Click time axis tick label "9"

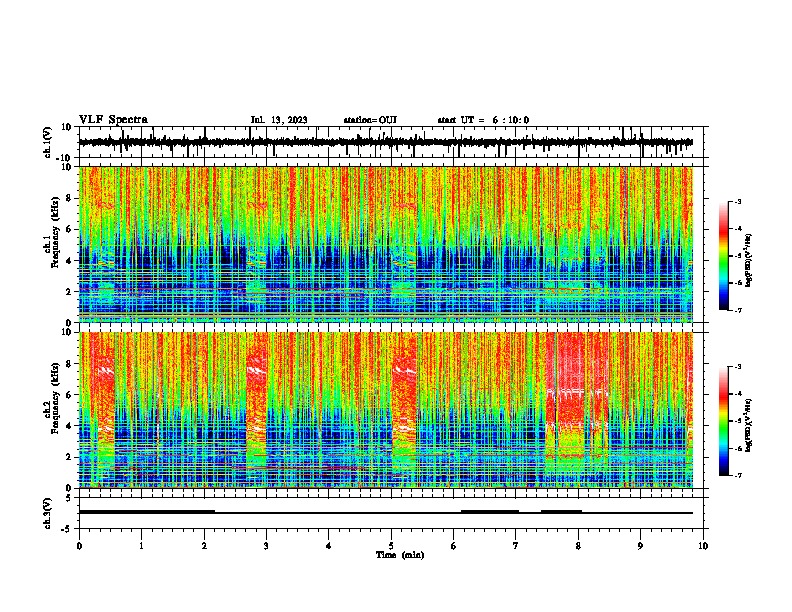coord(640,546)
